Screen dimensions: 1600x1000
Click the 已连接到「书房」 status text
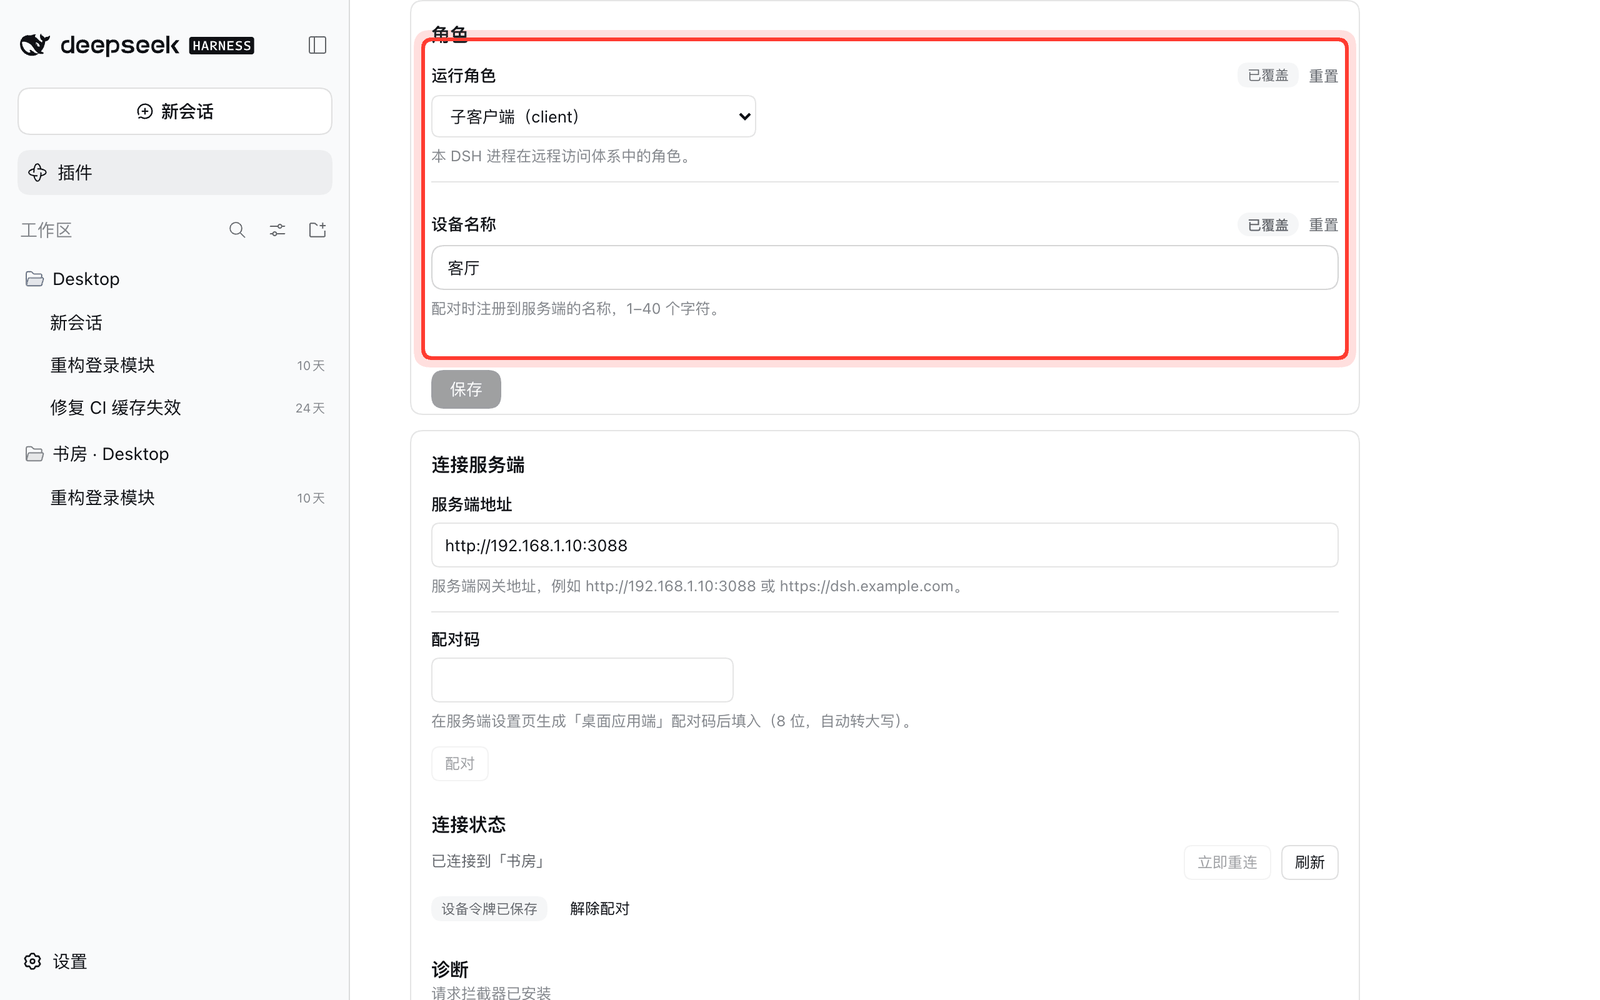(489, 861)
